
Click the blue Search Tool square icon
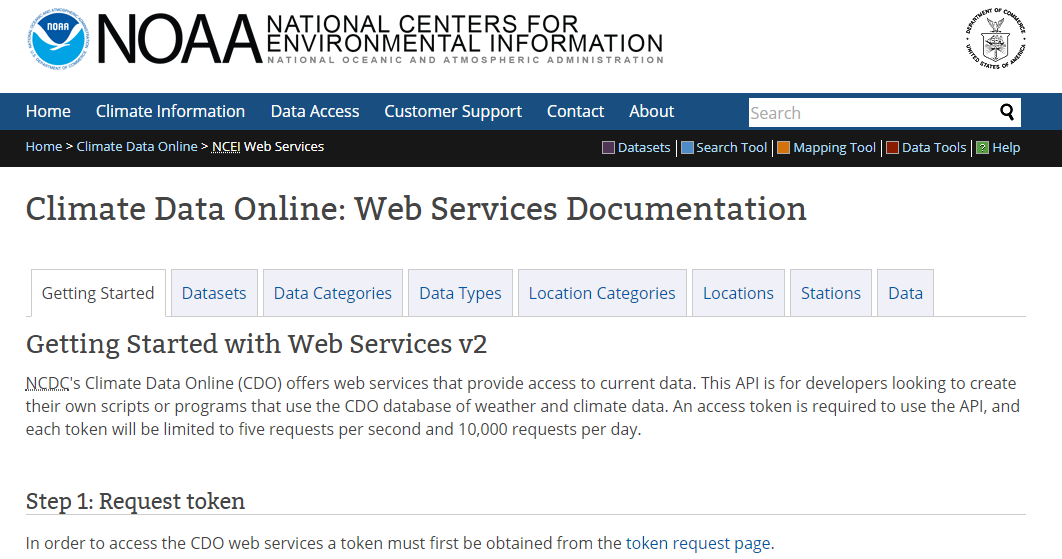point(687,148)
